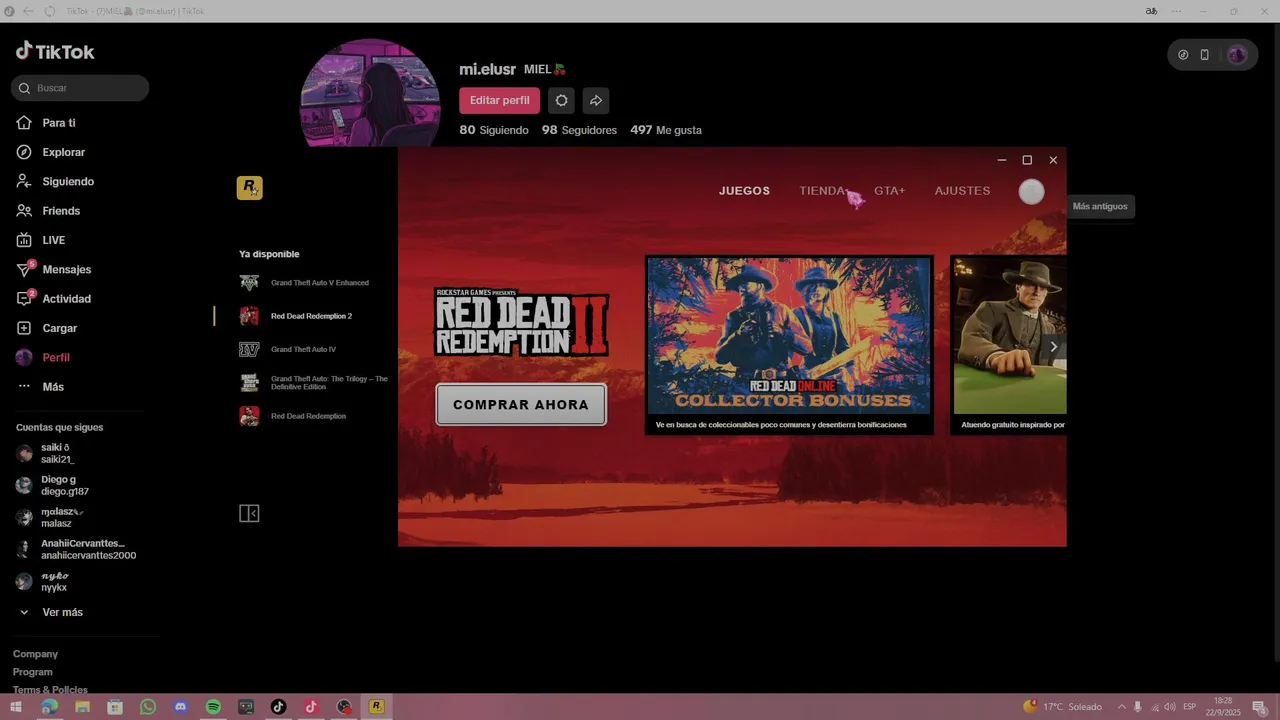The width and height of the screenshot is (1280, 720).
Task: Click the COMPRAR AHORA button
Action: [x=521, y=405]
